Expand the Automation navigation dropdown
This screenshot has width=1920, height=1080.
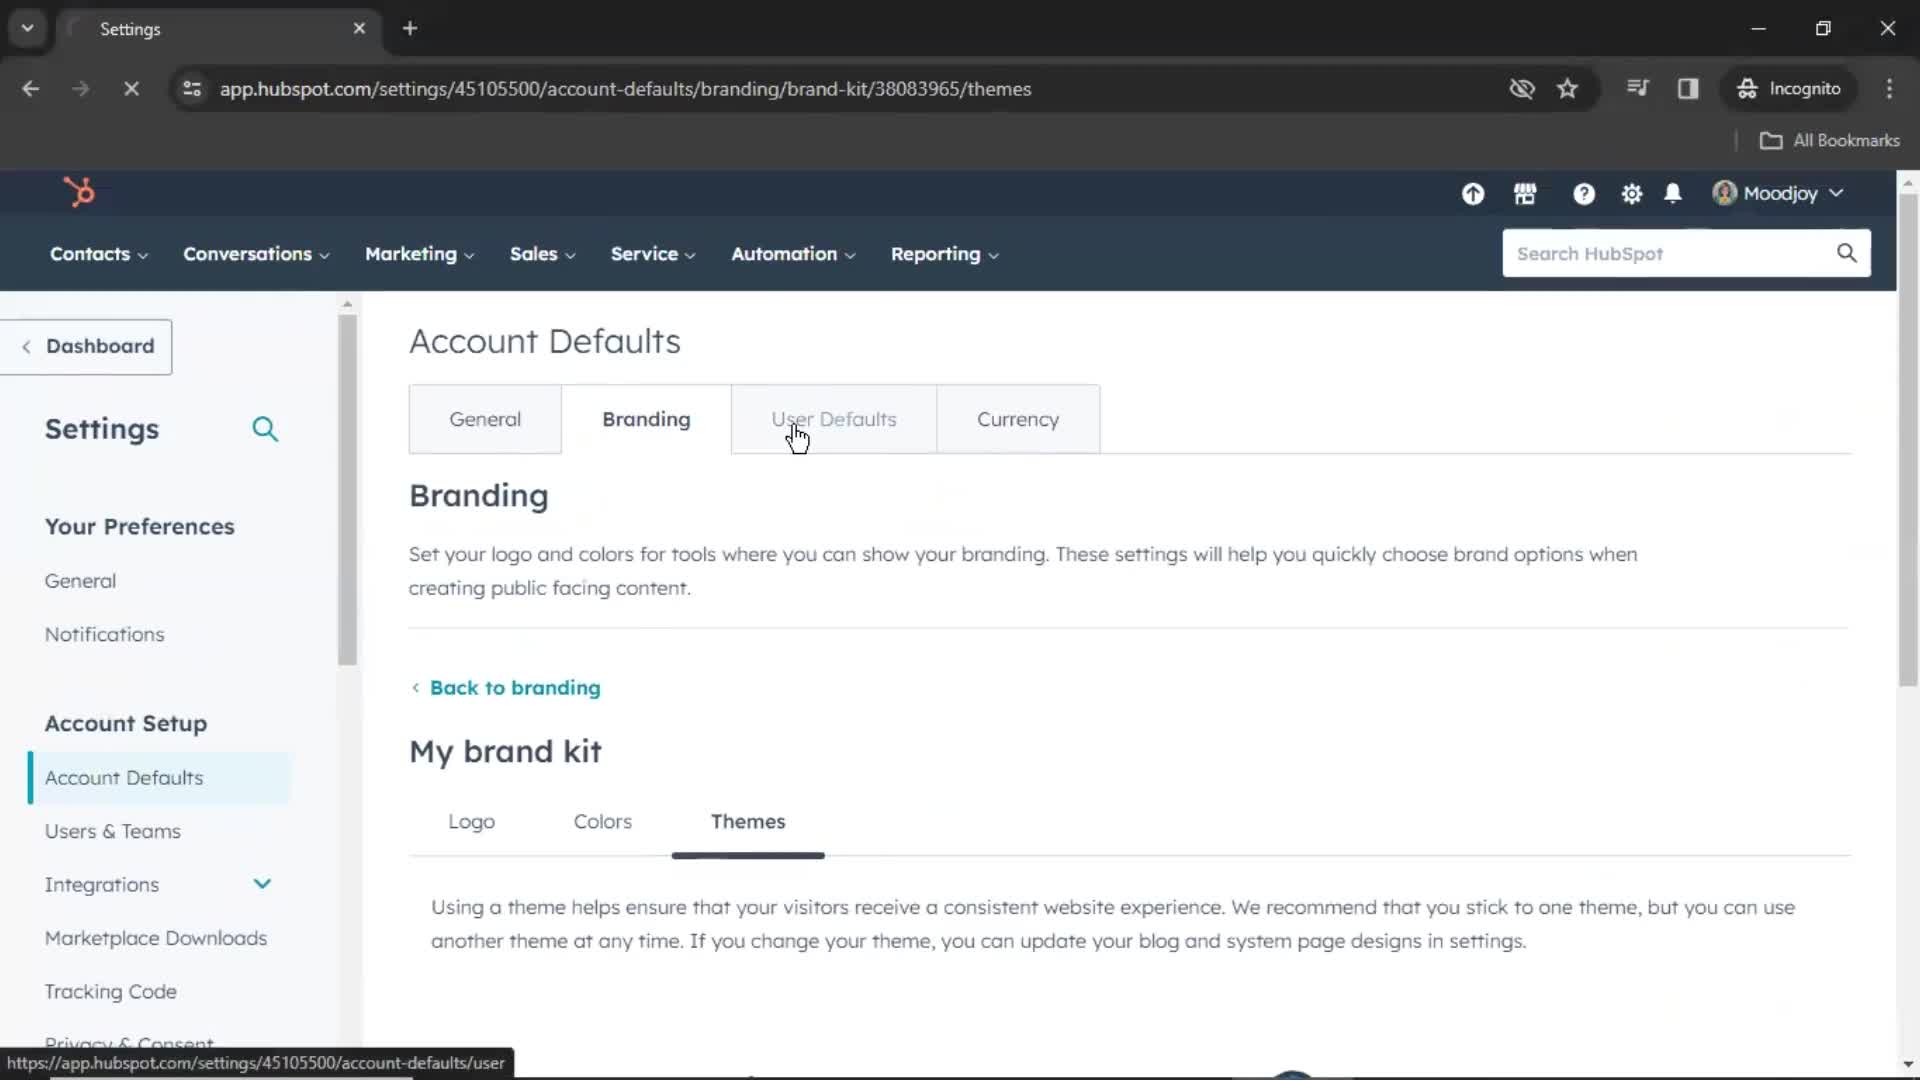791,253
